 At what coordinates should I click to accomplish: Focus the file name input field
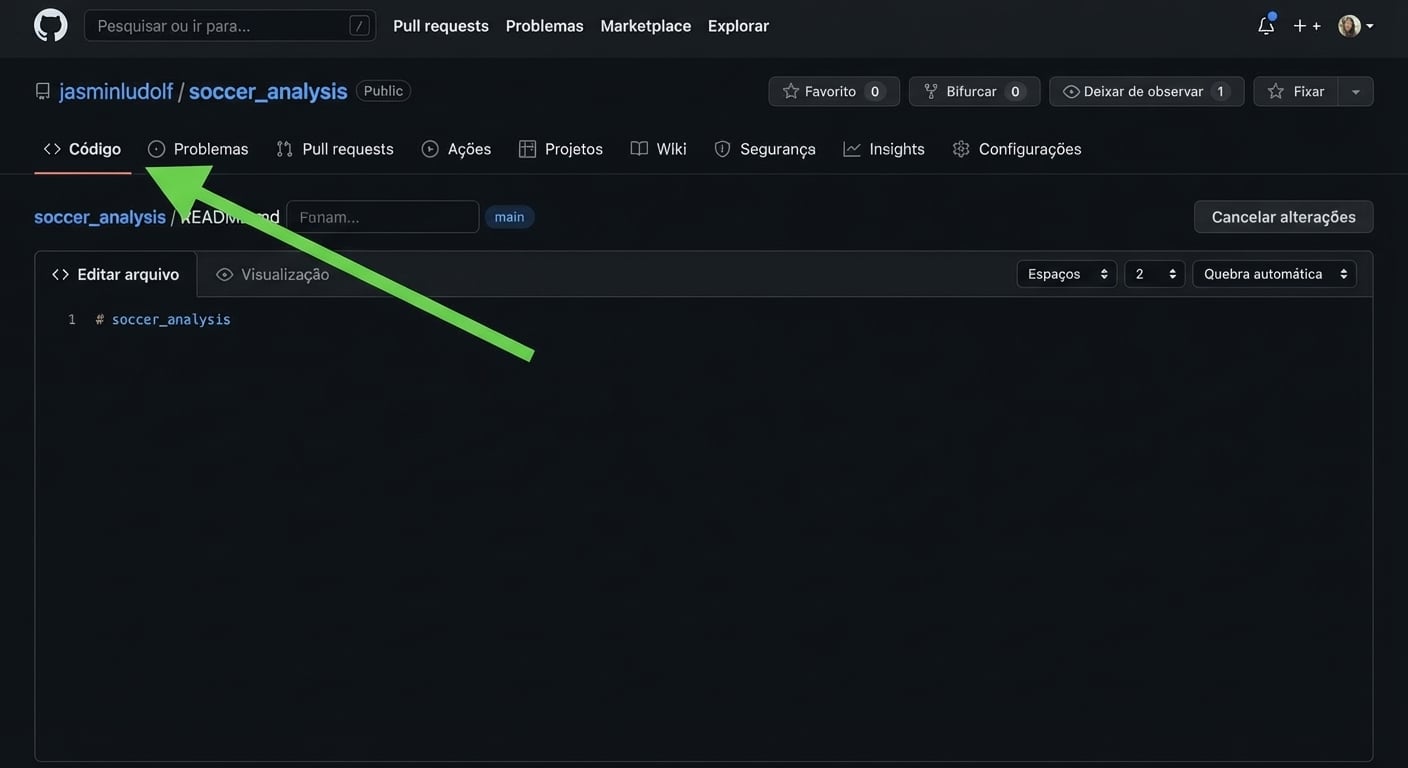click(383, 217)
